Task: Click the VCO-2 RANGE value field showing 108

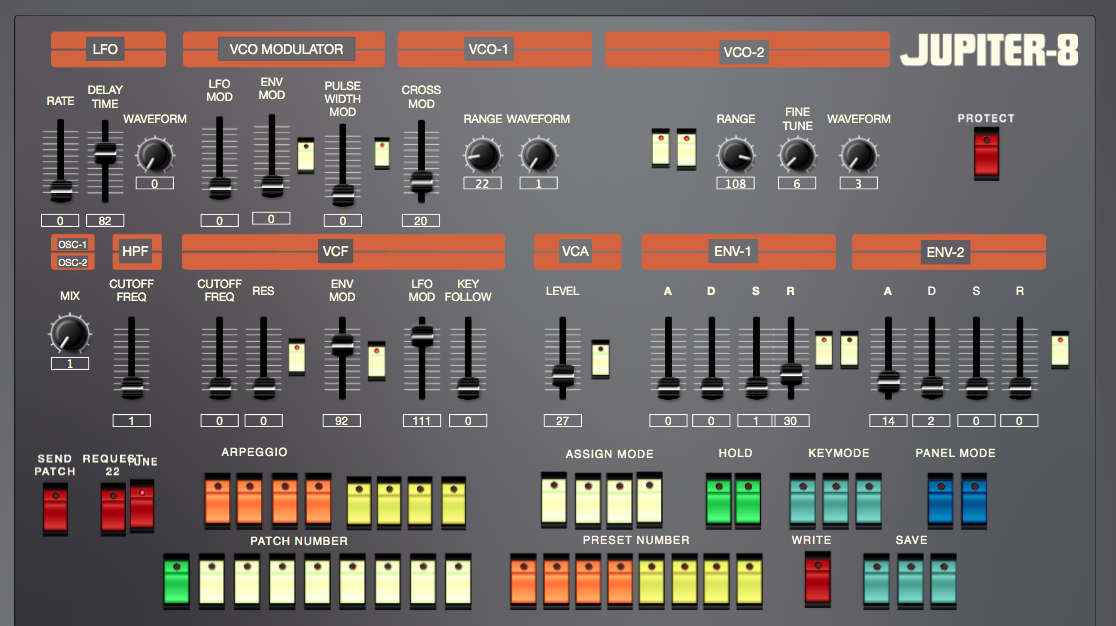Action: (735, 184)
